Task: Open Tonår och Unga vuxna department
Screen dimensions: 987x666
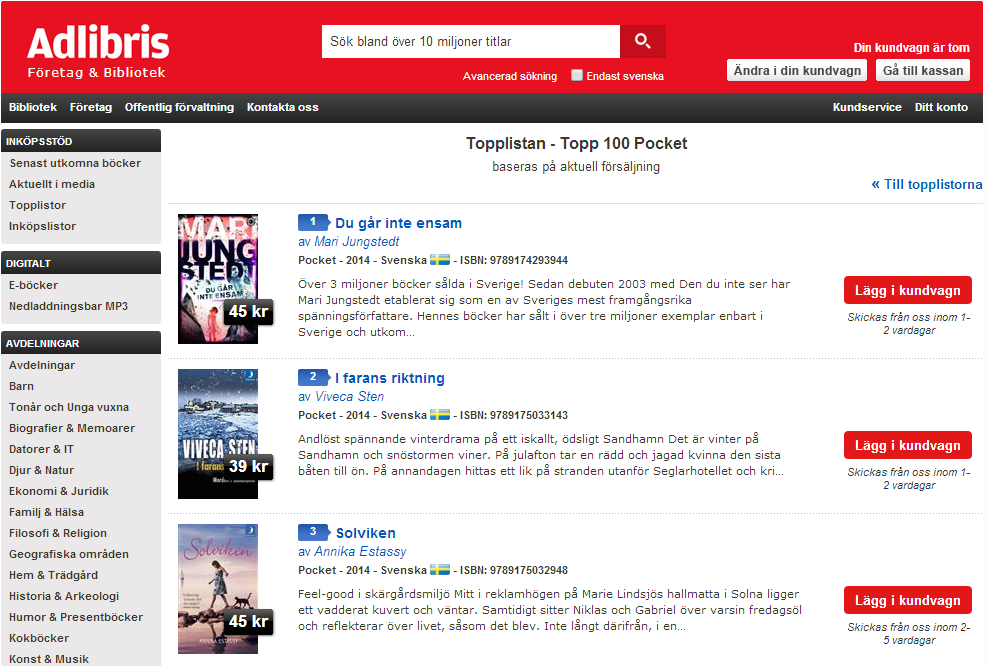Action: click(x=69, y=407)
